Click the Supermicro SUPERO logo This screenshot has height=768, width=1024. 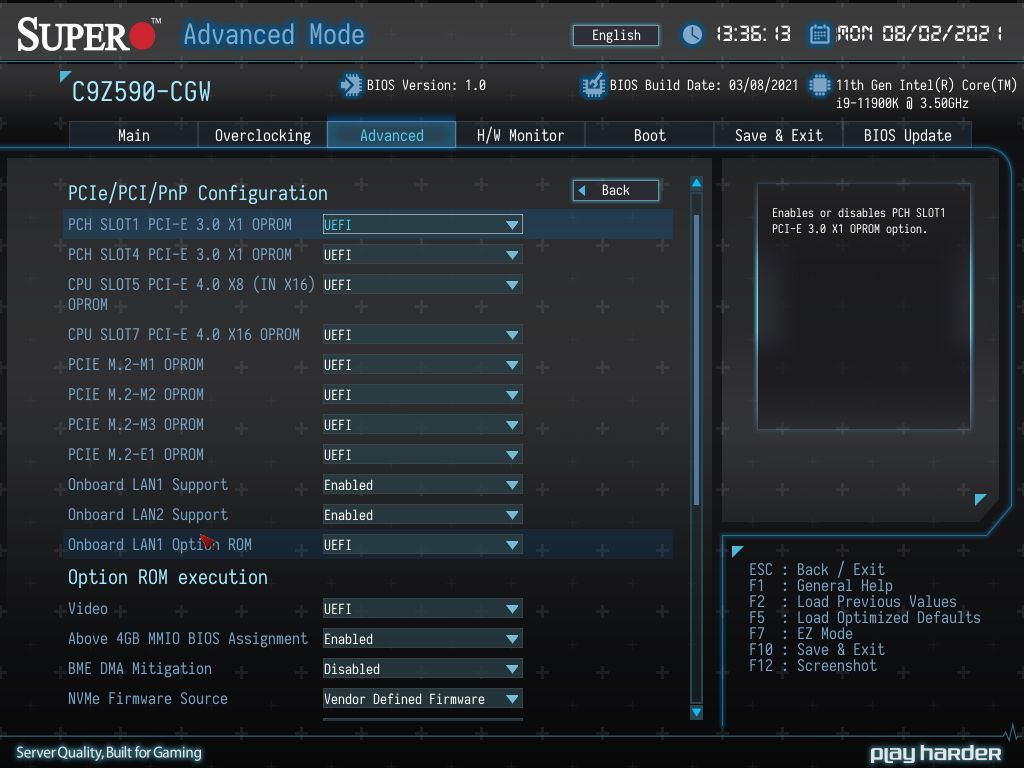tap(88, 35)
